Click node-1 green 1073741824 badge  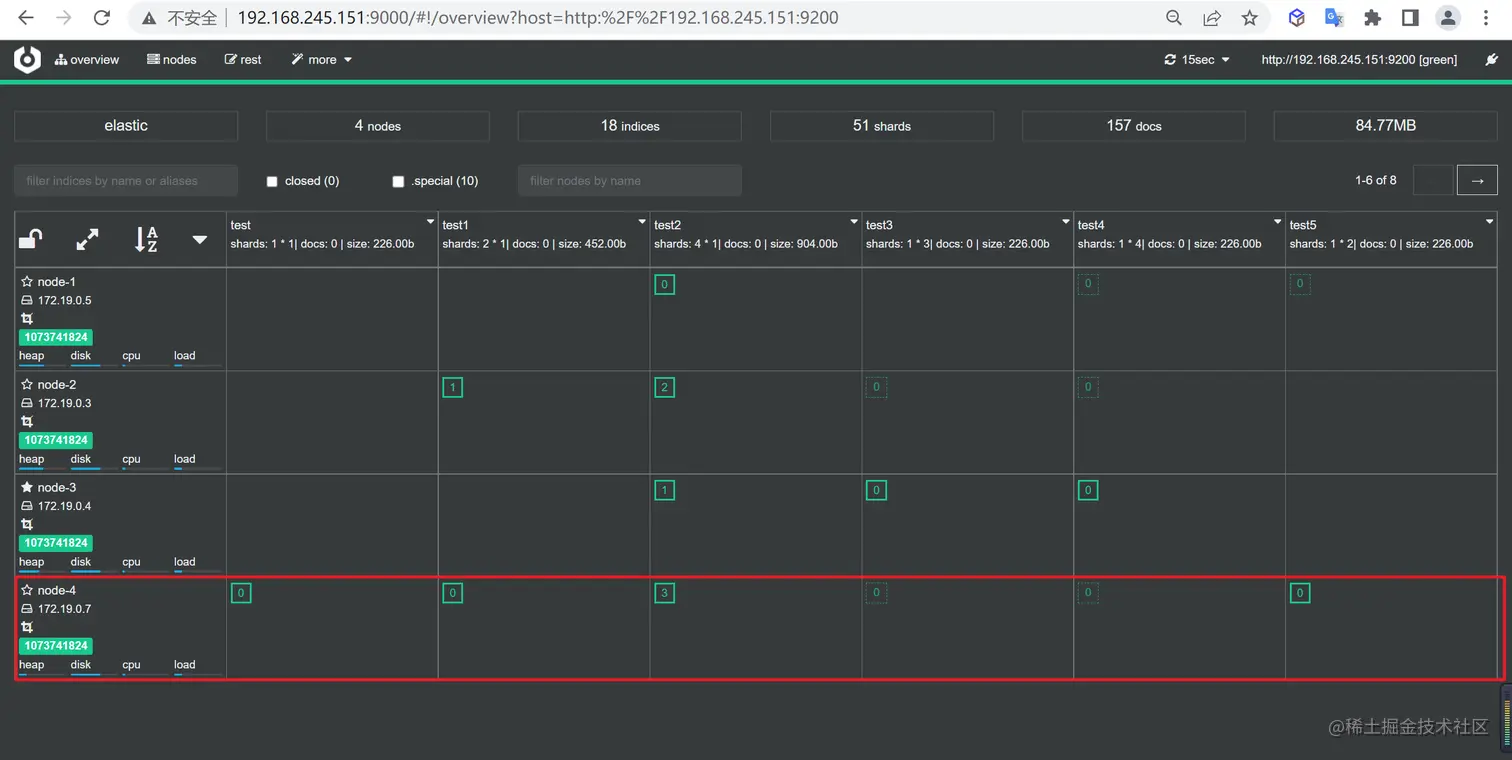click(x=56, y=338)
